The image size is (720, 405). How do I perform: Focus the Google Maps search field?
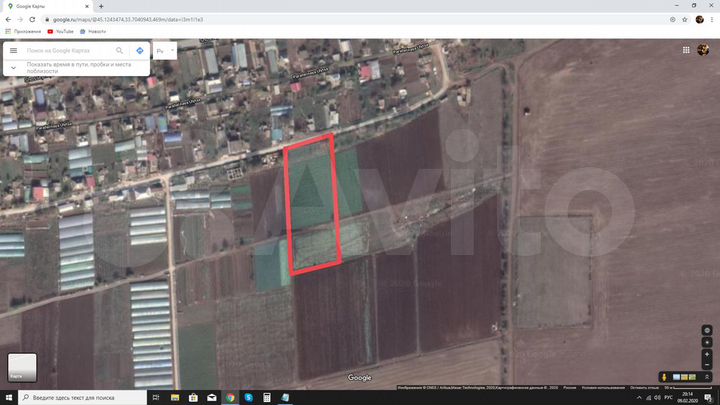69,51
